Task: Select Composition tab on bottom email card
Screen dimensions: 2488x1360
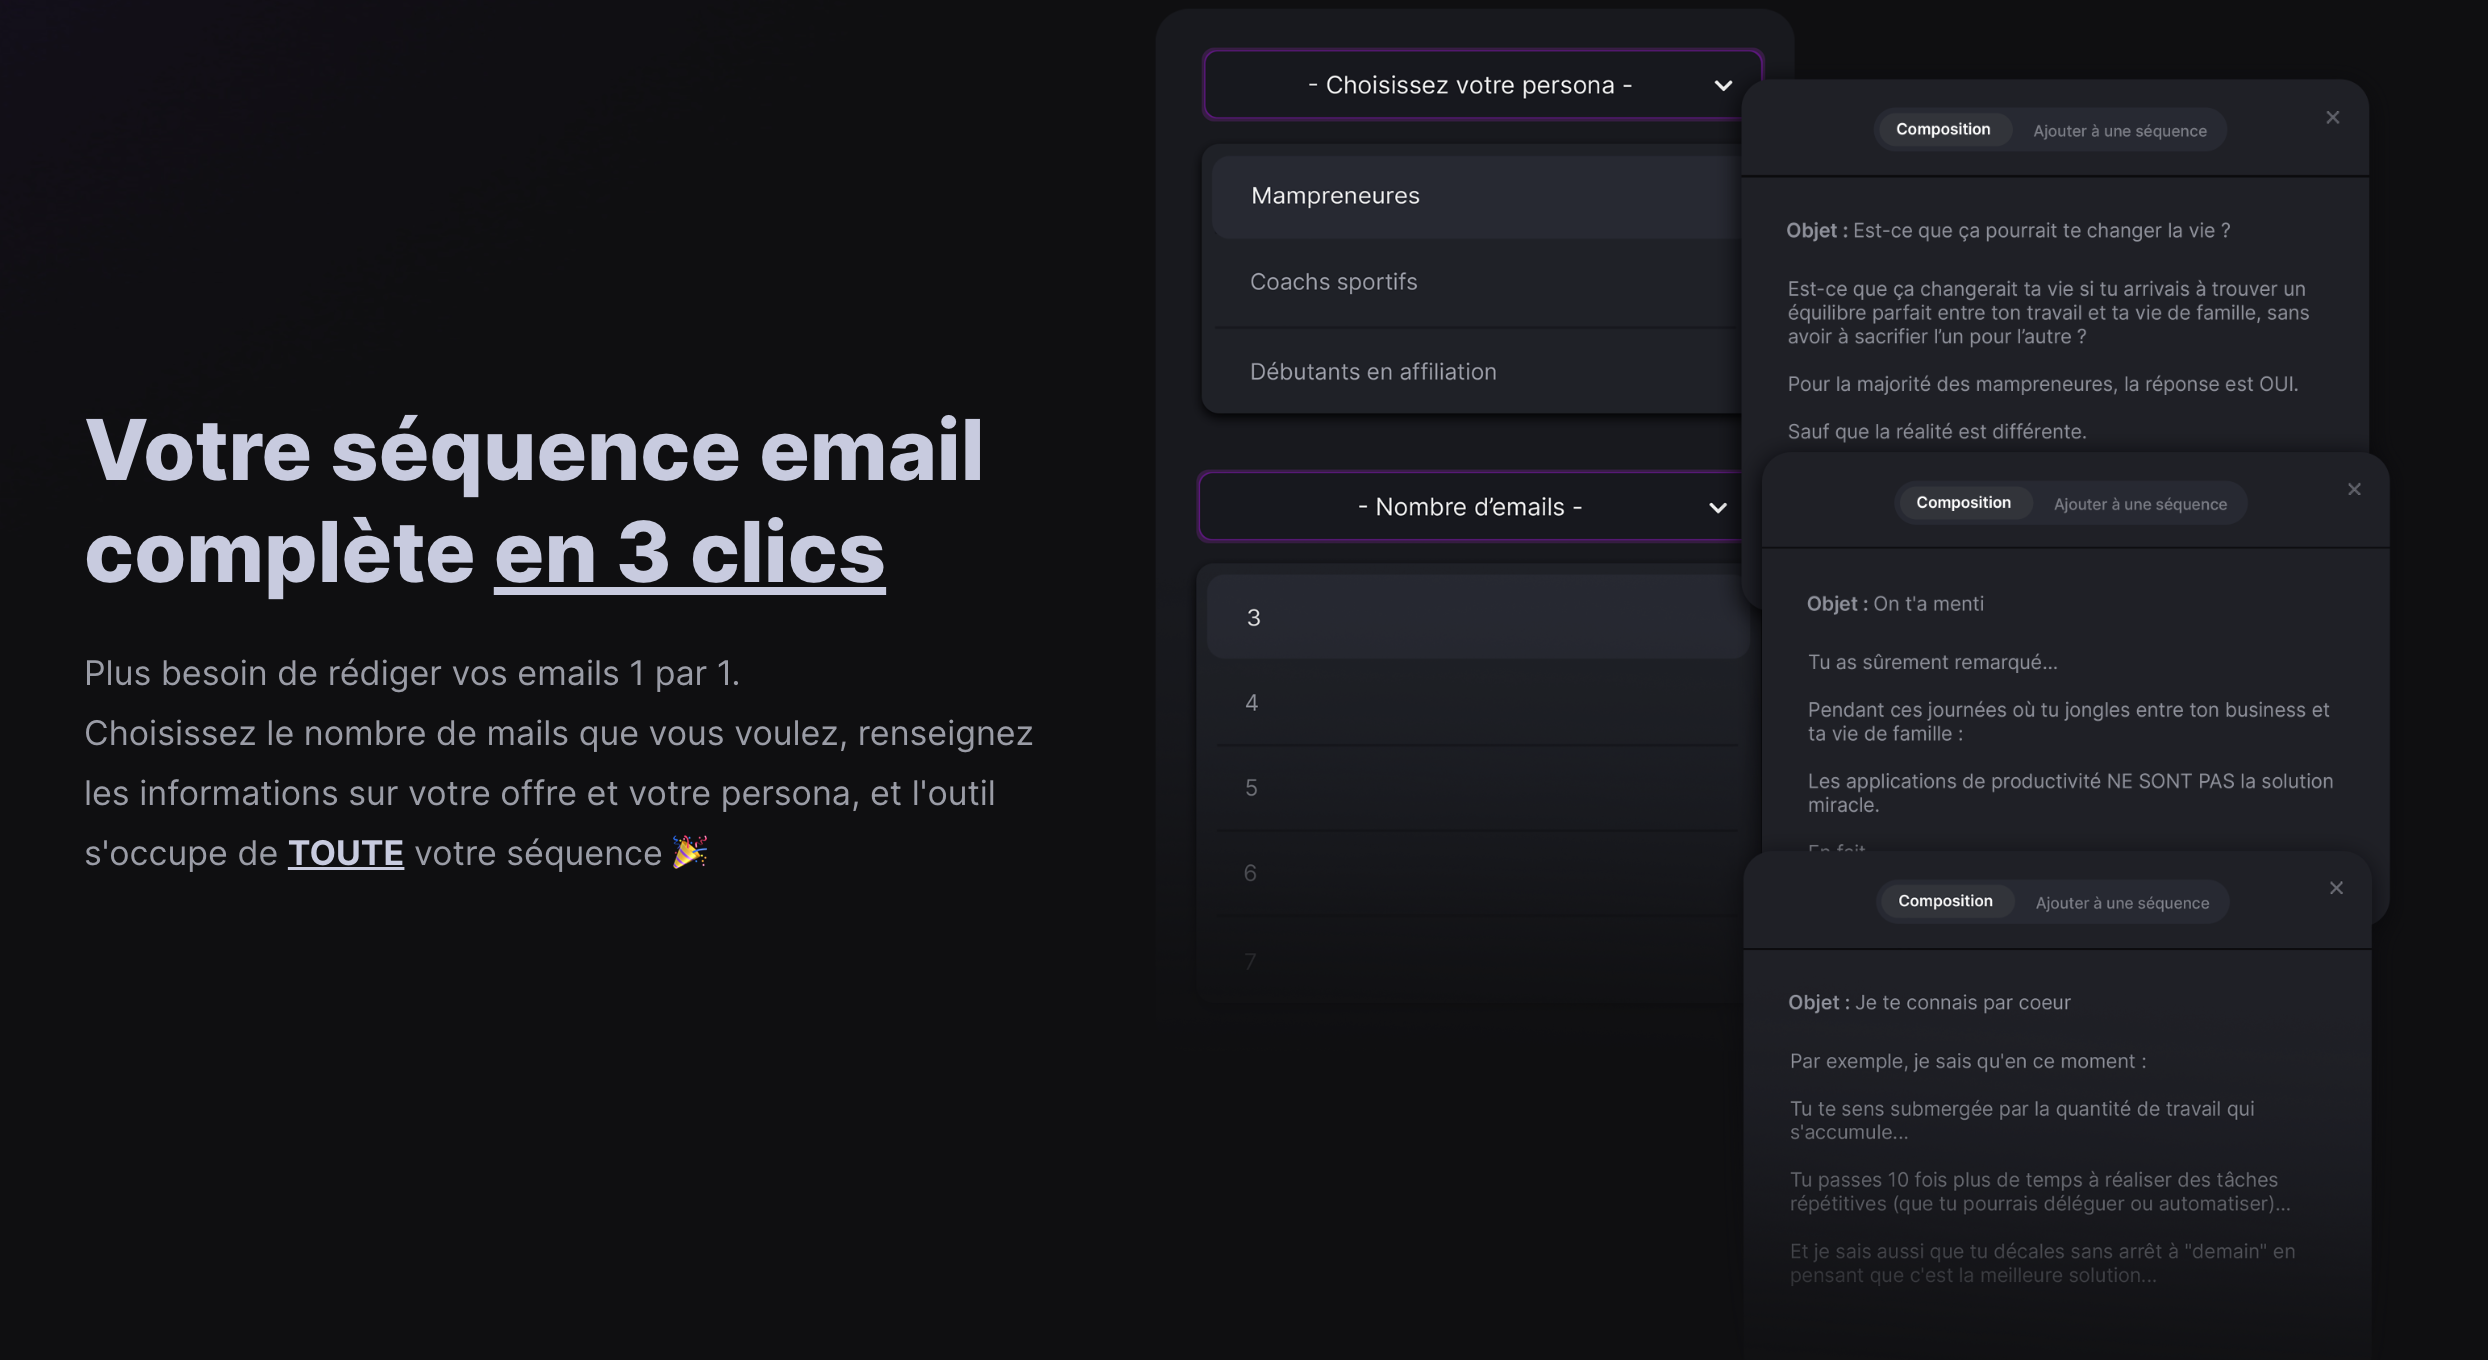Action: click(1944, 902)
